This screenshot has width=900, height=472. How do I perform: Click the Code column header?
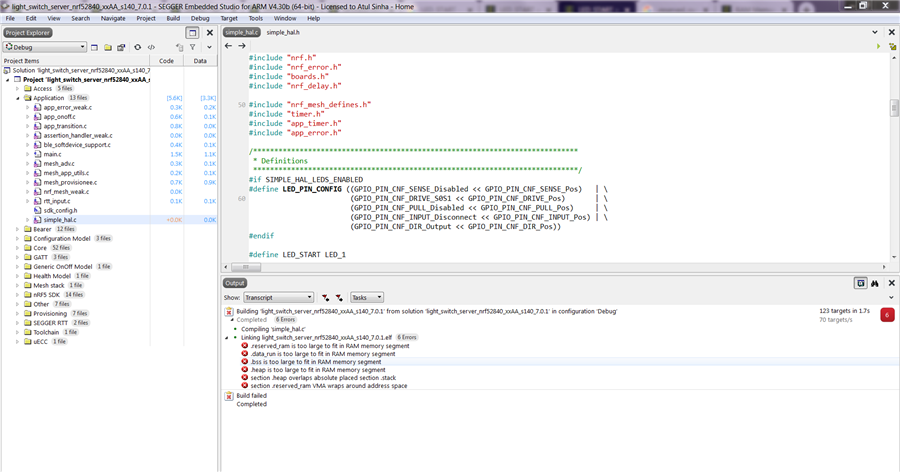166,60
